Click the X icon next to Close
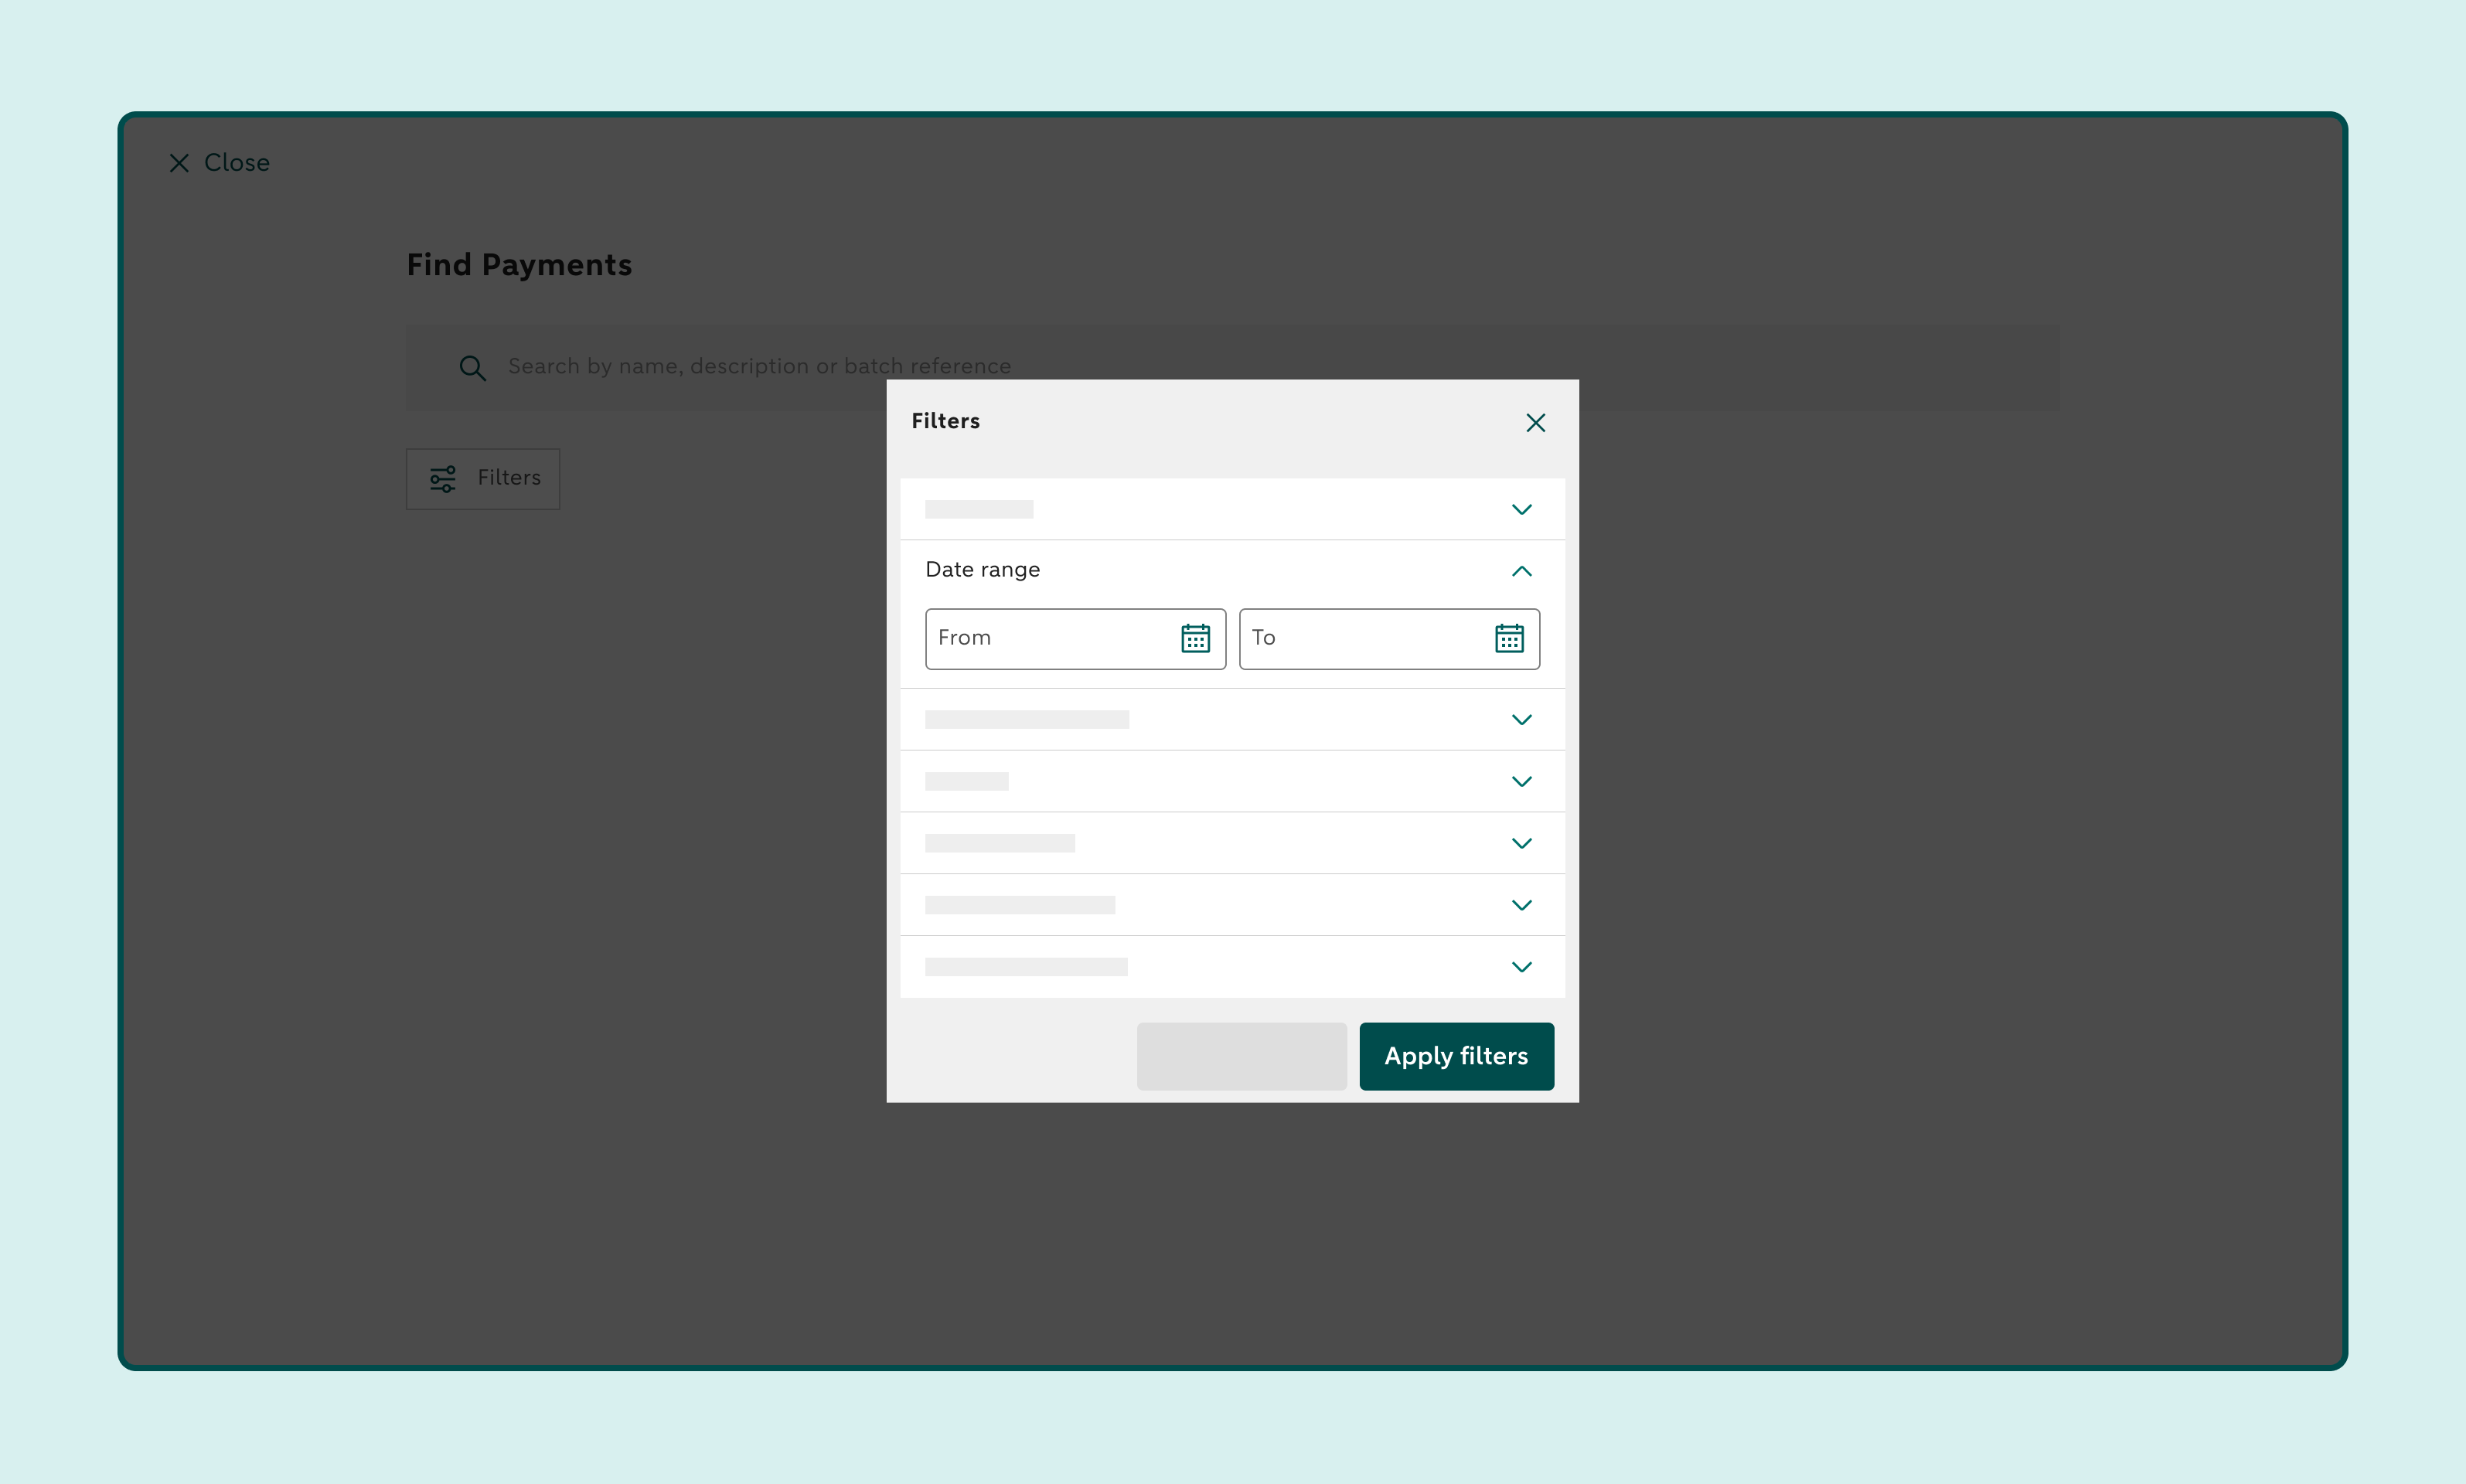 pyautogui.click(x=179, y=163)
